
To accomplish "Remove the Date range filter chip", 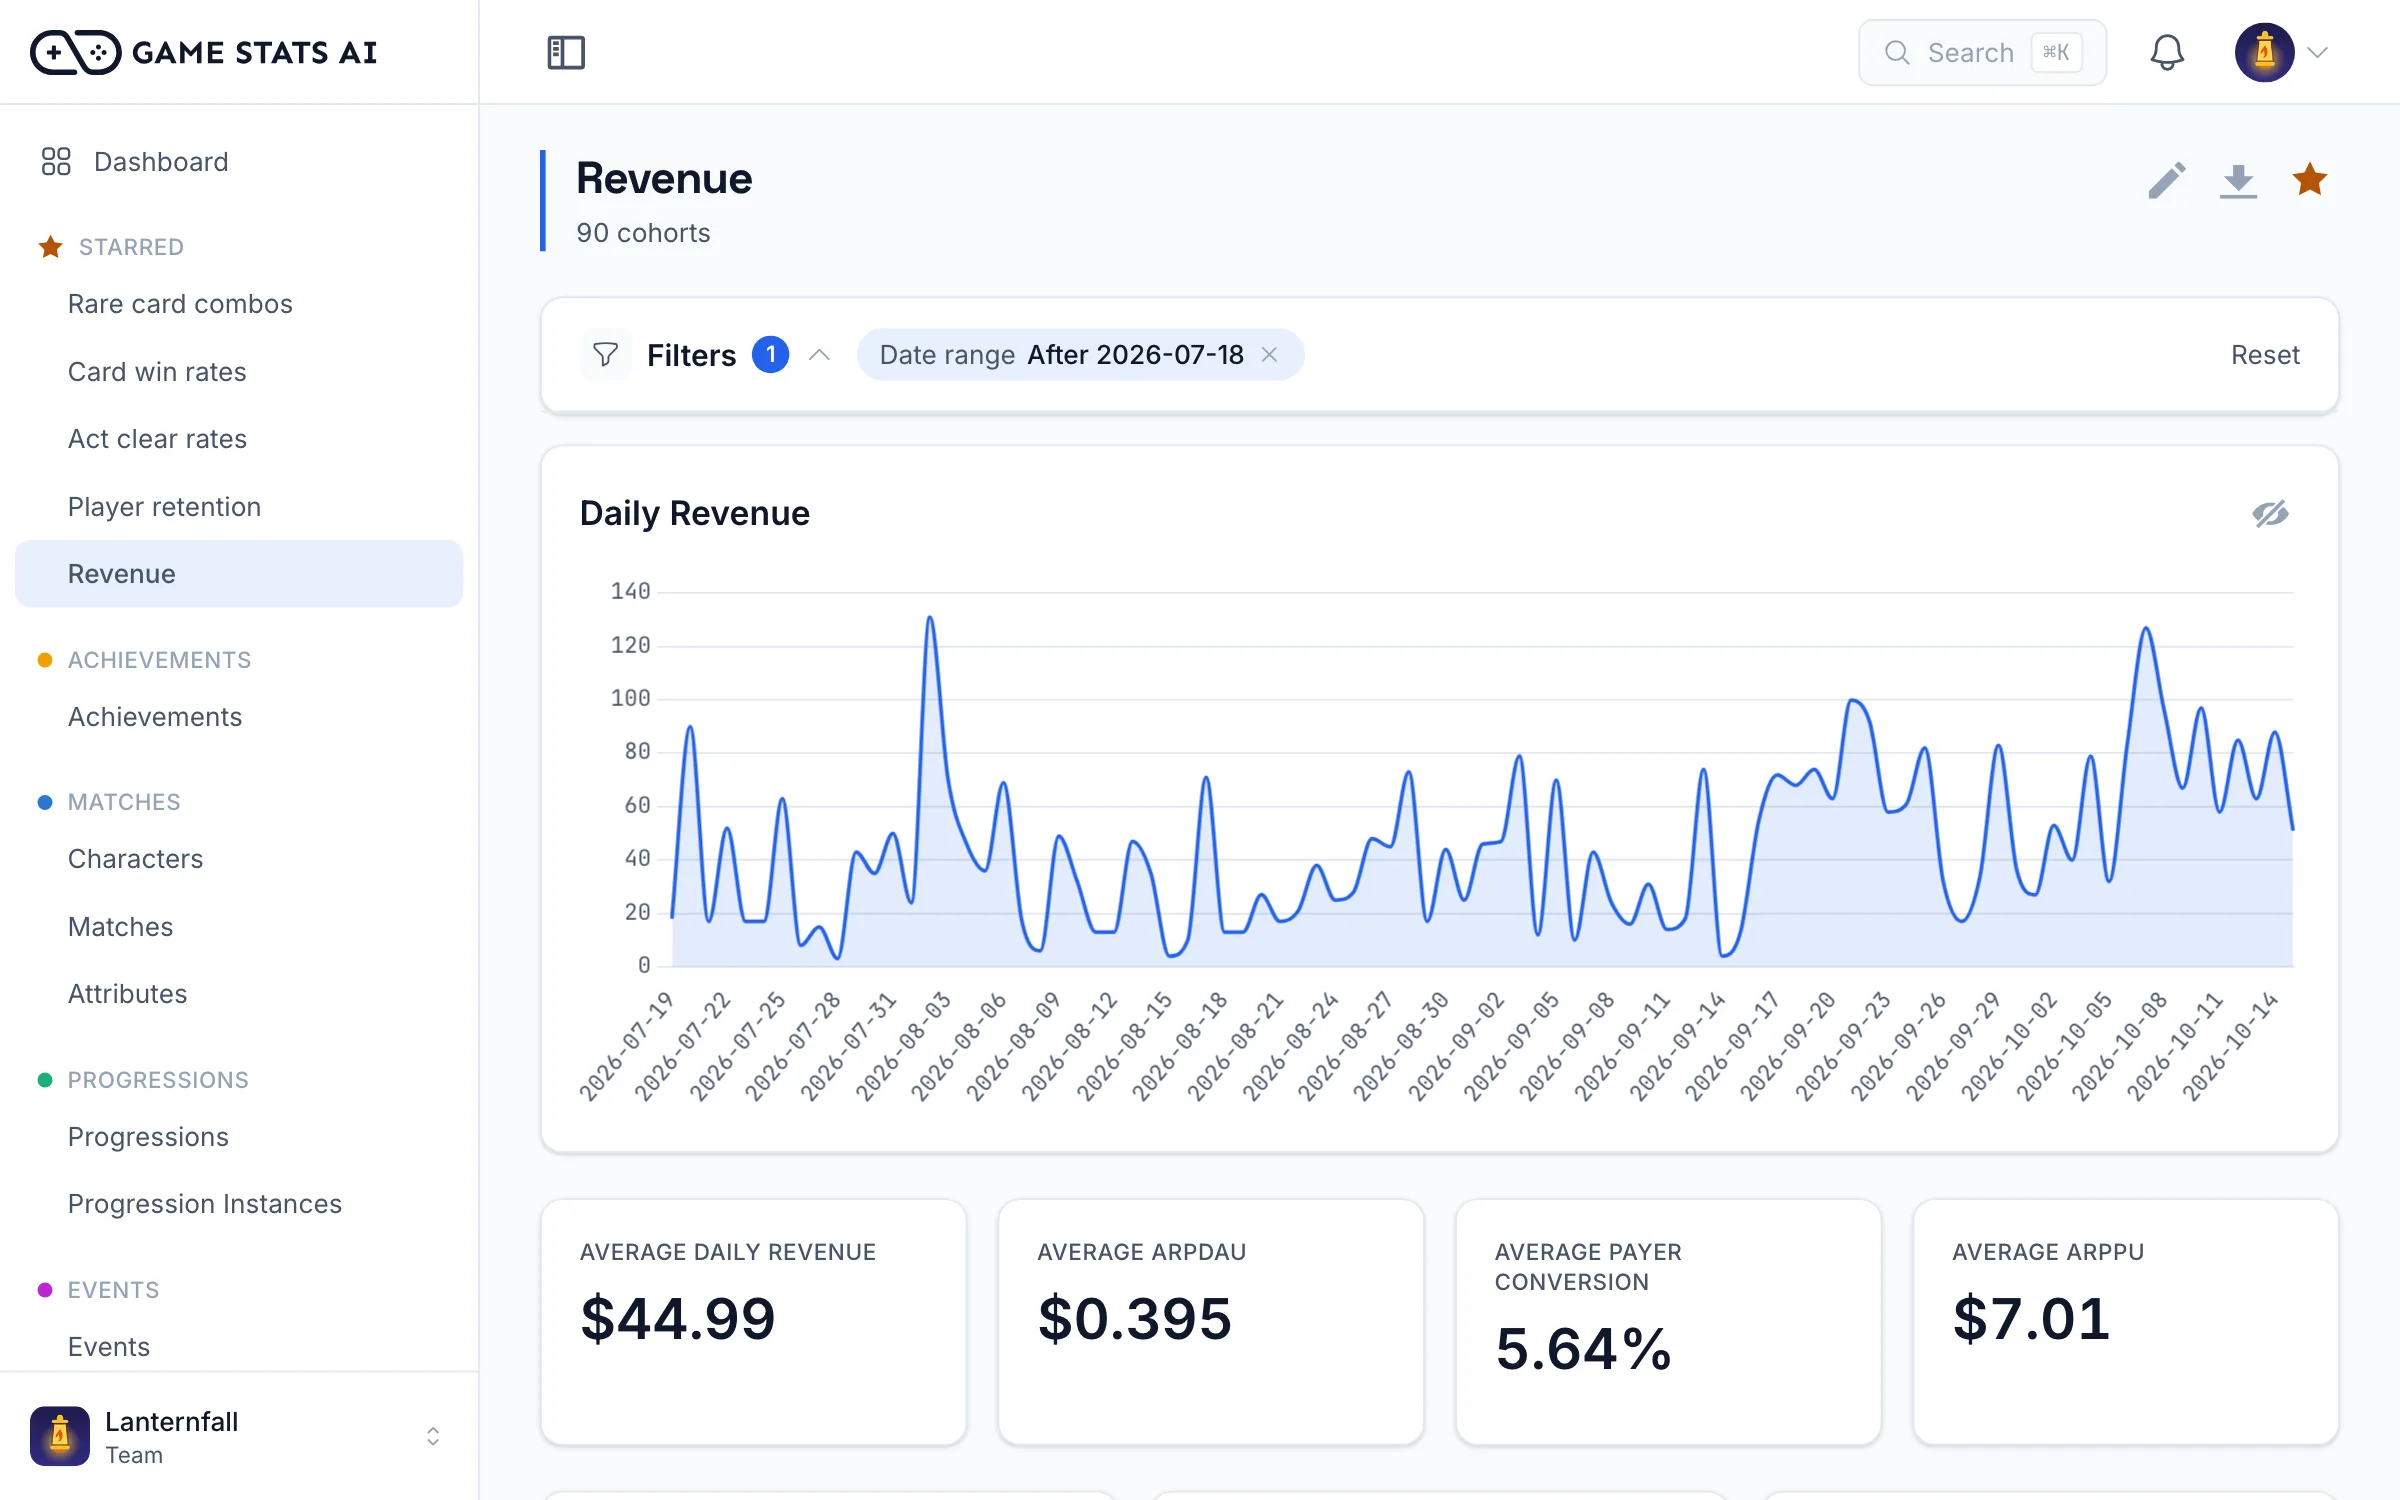I will click(1269, 355).
